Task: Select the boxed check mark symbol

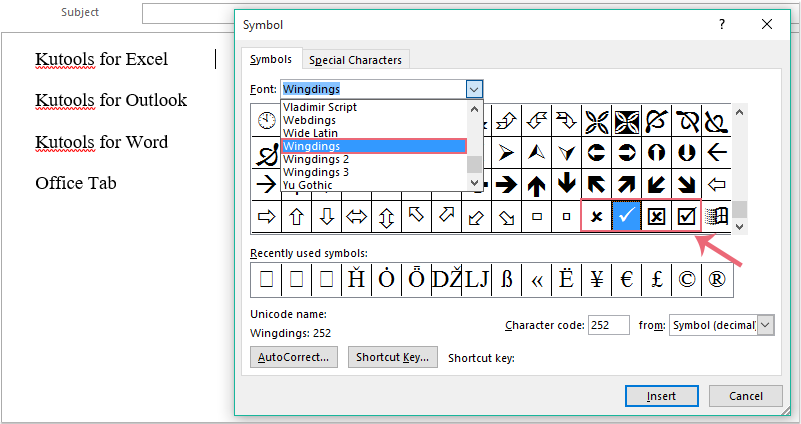Action: point(687,216)
